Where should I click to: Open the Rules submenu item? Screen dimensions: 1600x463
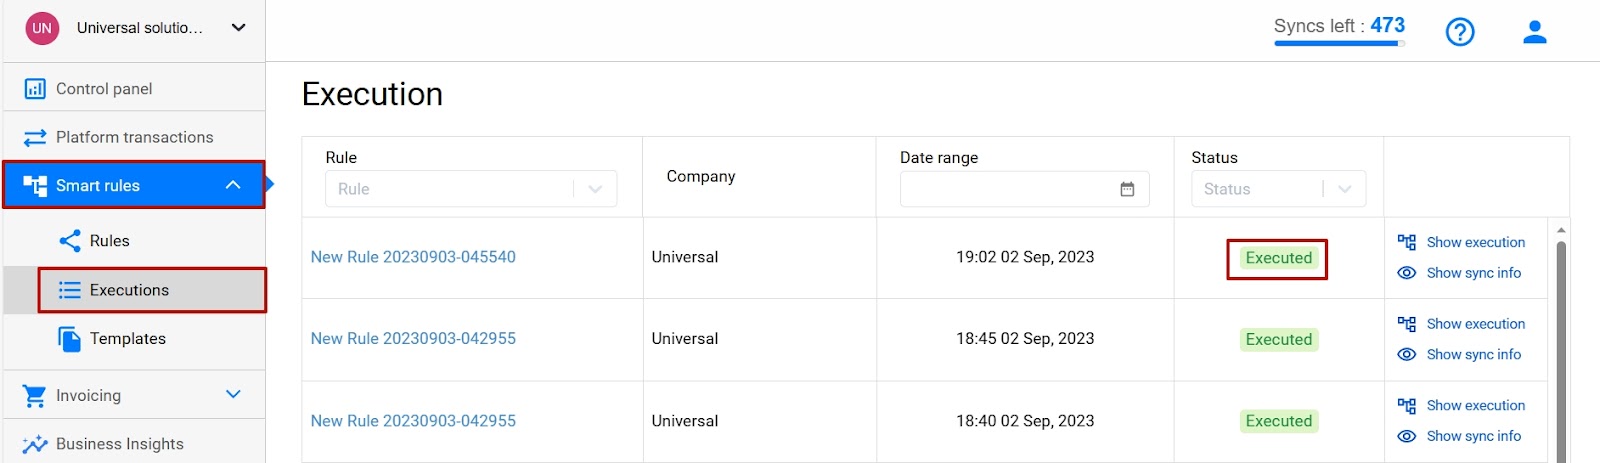pyautogui.click(x=109, y=241)
